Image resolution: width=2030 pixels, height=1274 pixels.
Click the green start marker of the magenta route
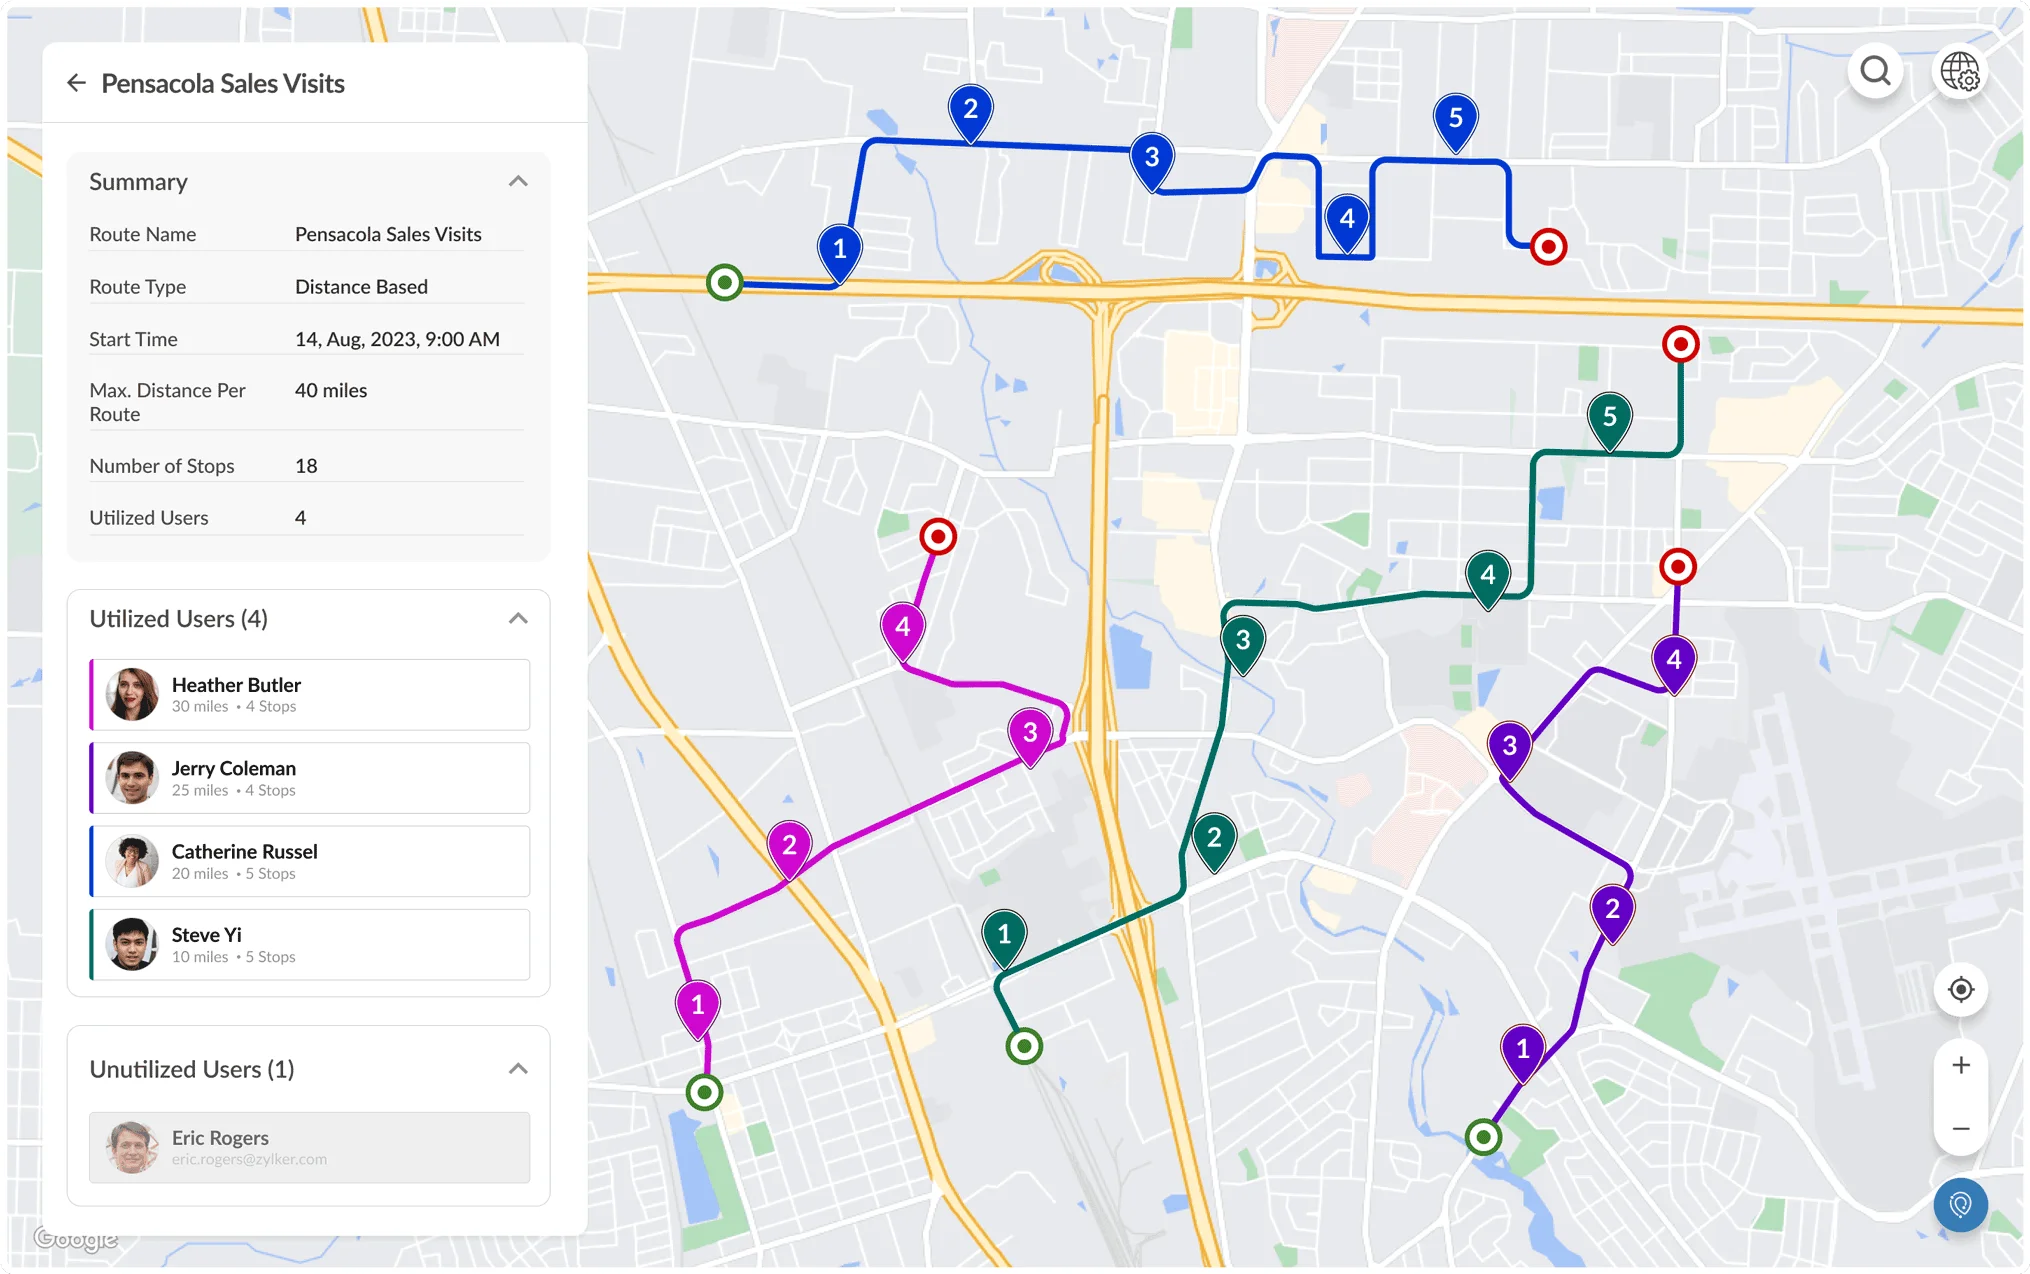coord(703,1091)
